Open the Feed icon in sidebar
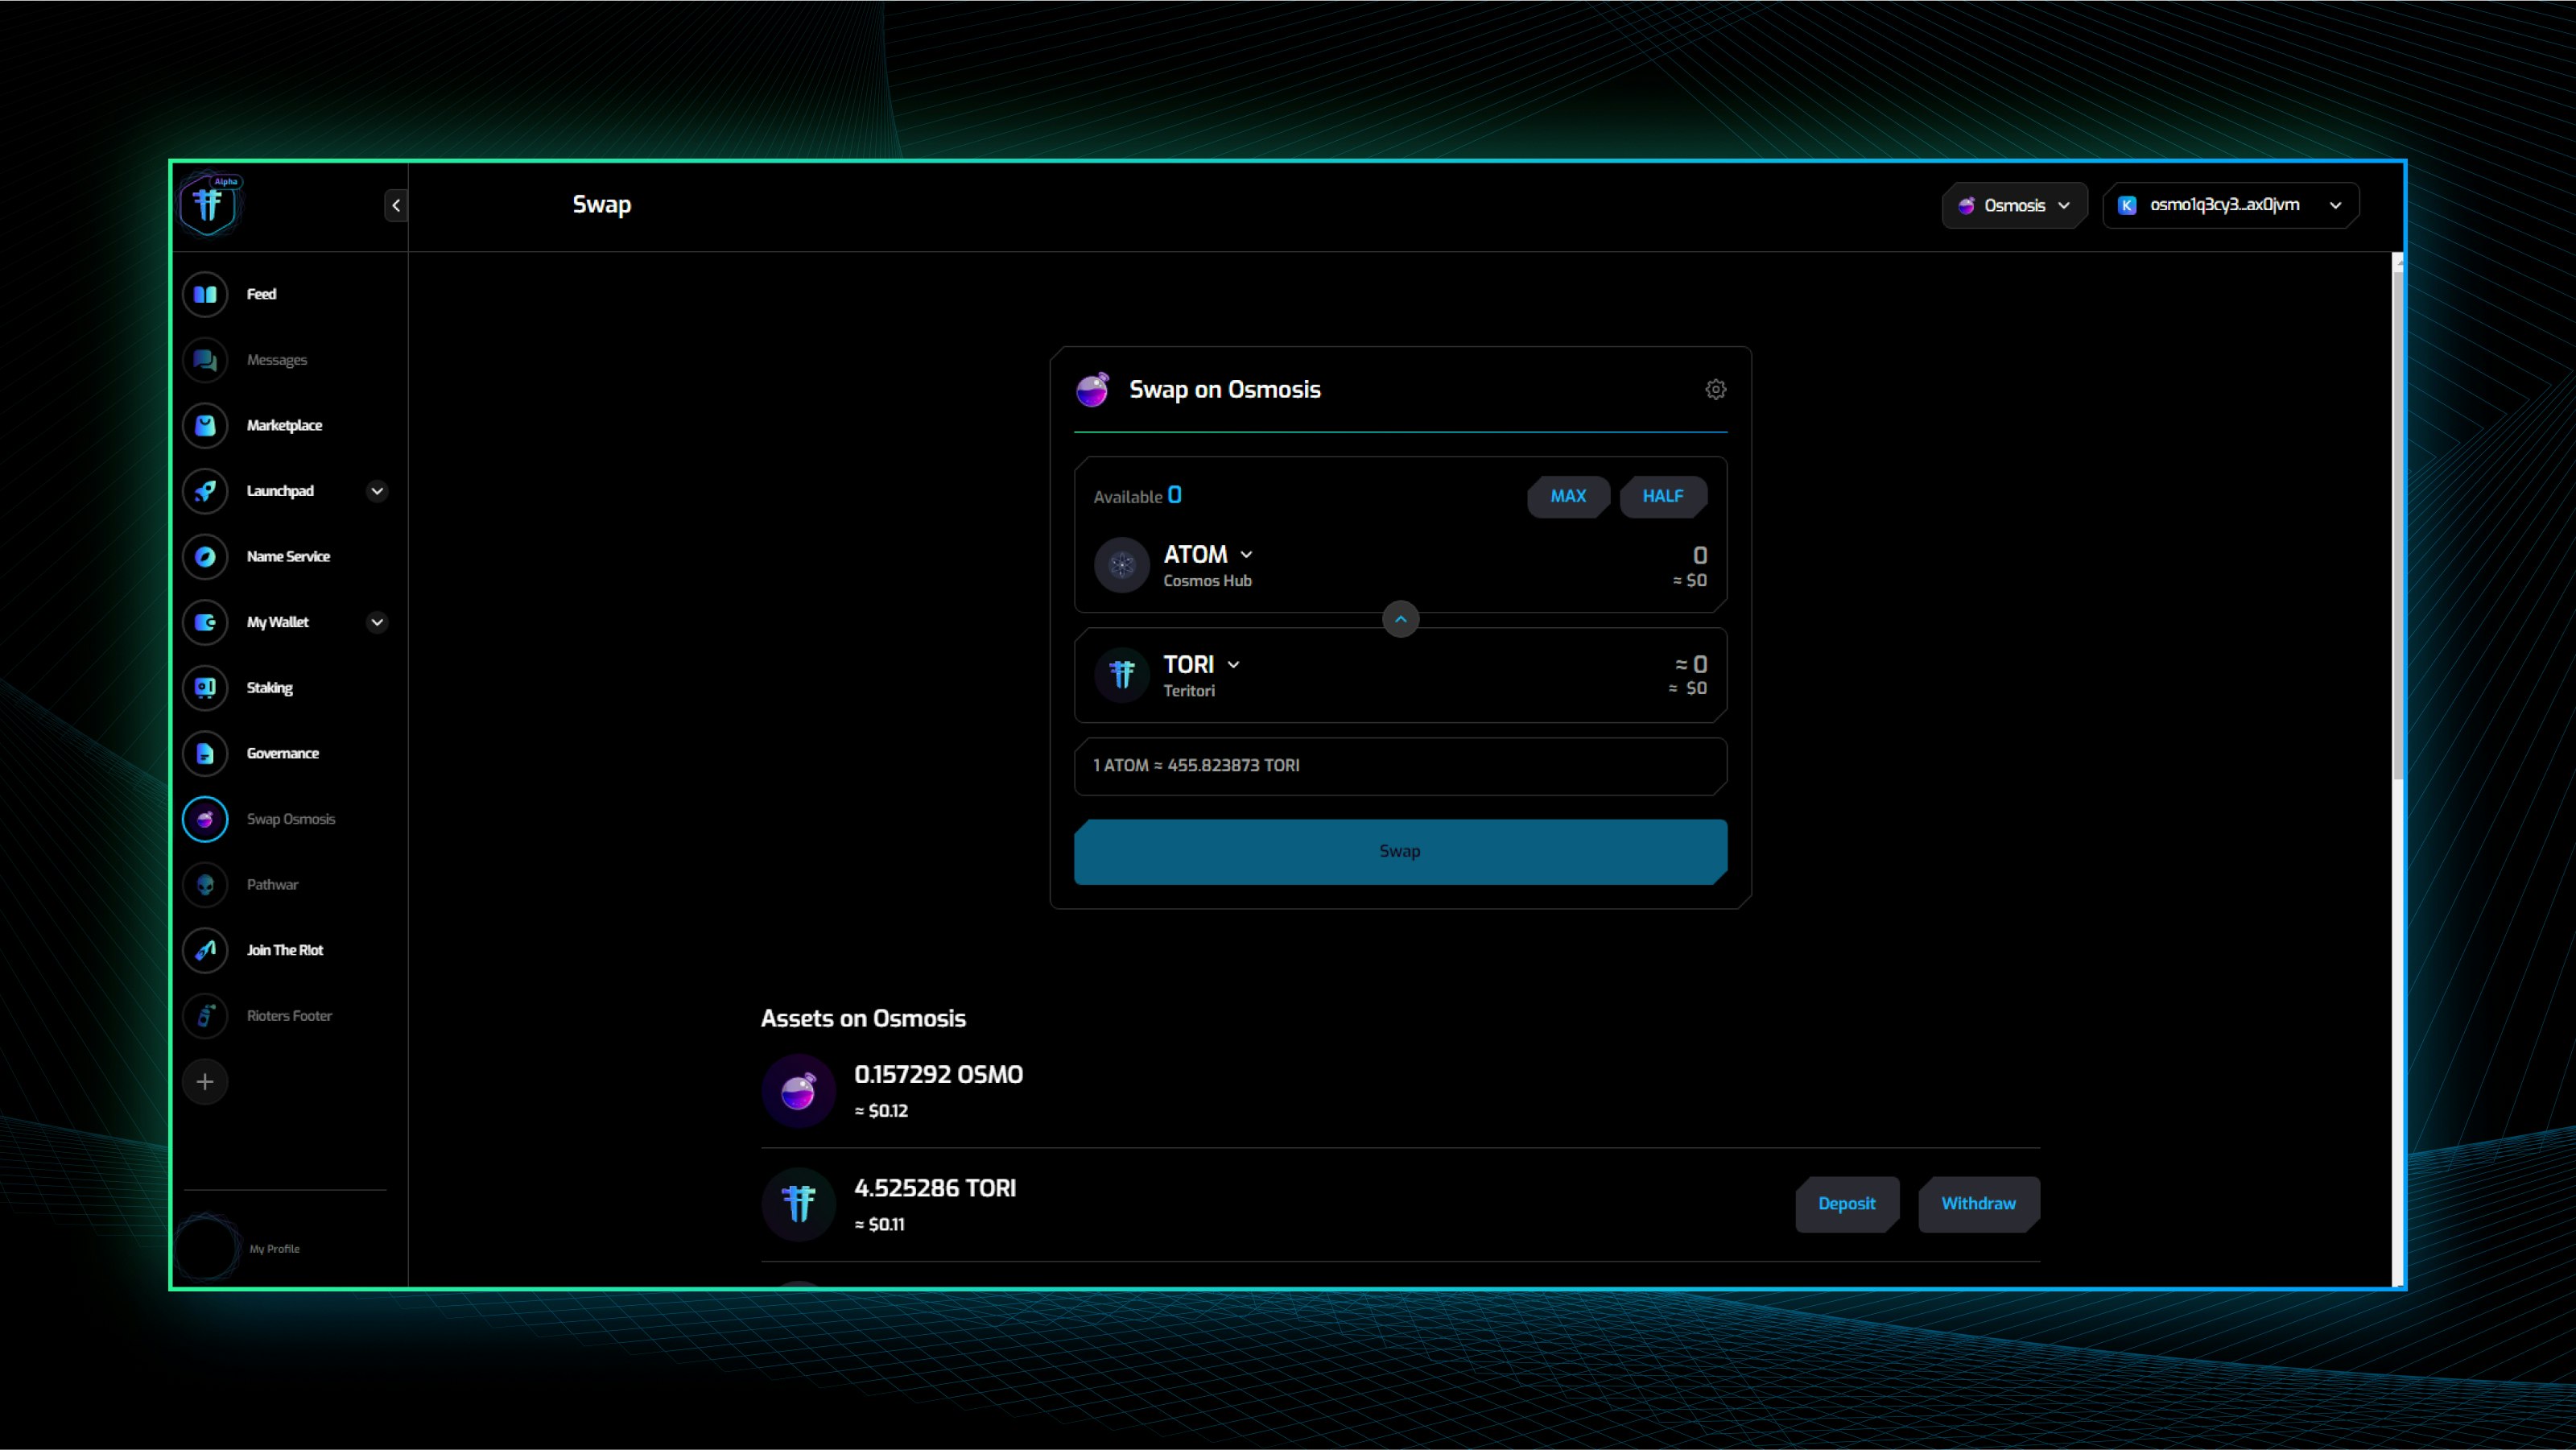Viewport: 2576px width, 1450px height. [x=205, y=294]
